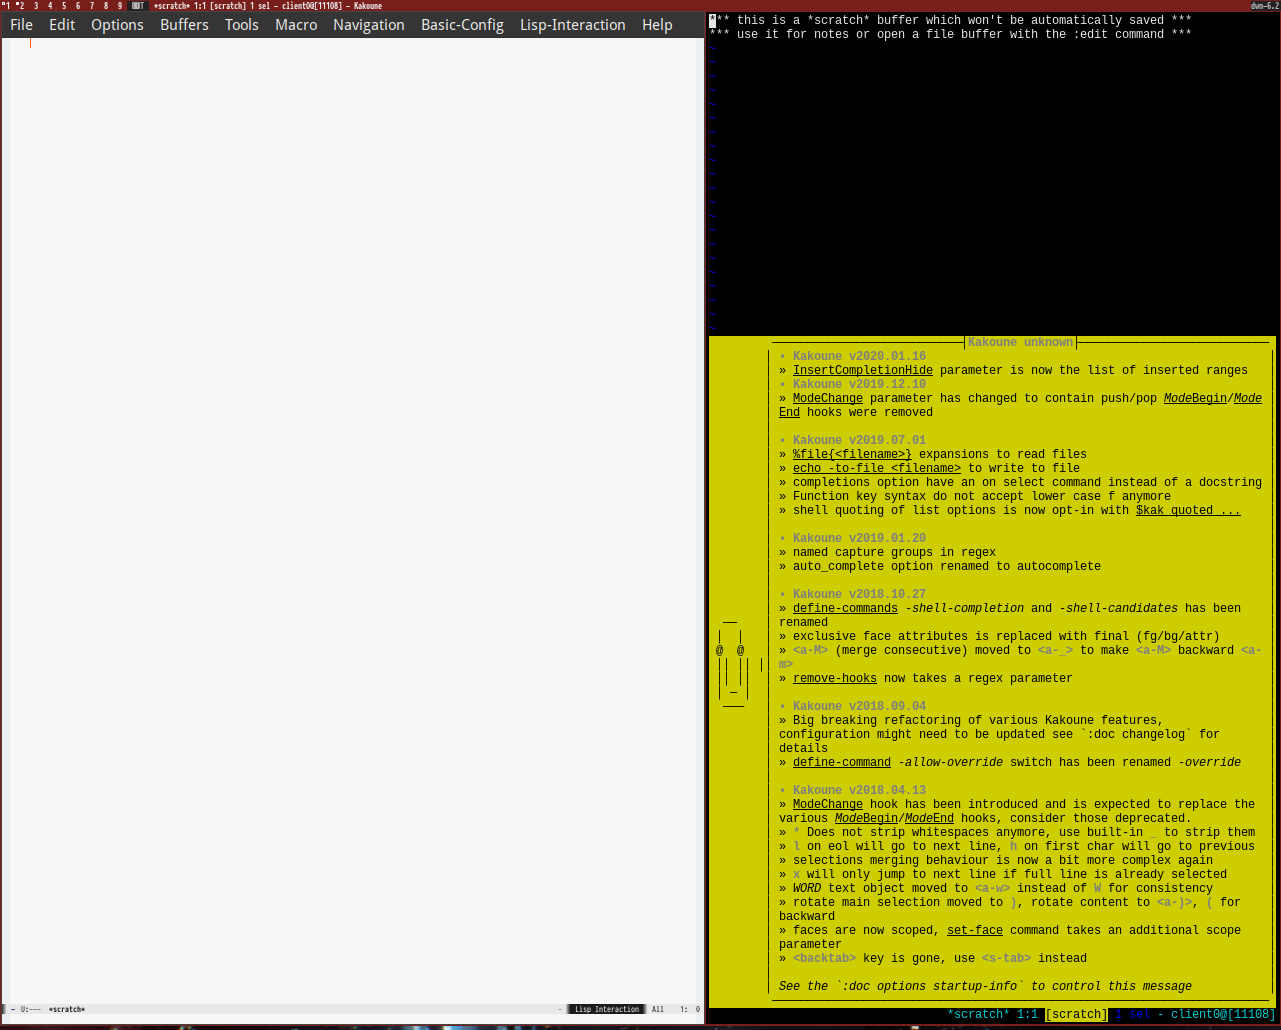Expand the Buffers menu
The width and height of the screenshot is (1281, 1030).
coord(184,25)
